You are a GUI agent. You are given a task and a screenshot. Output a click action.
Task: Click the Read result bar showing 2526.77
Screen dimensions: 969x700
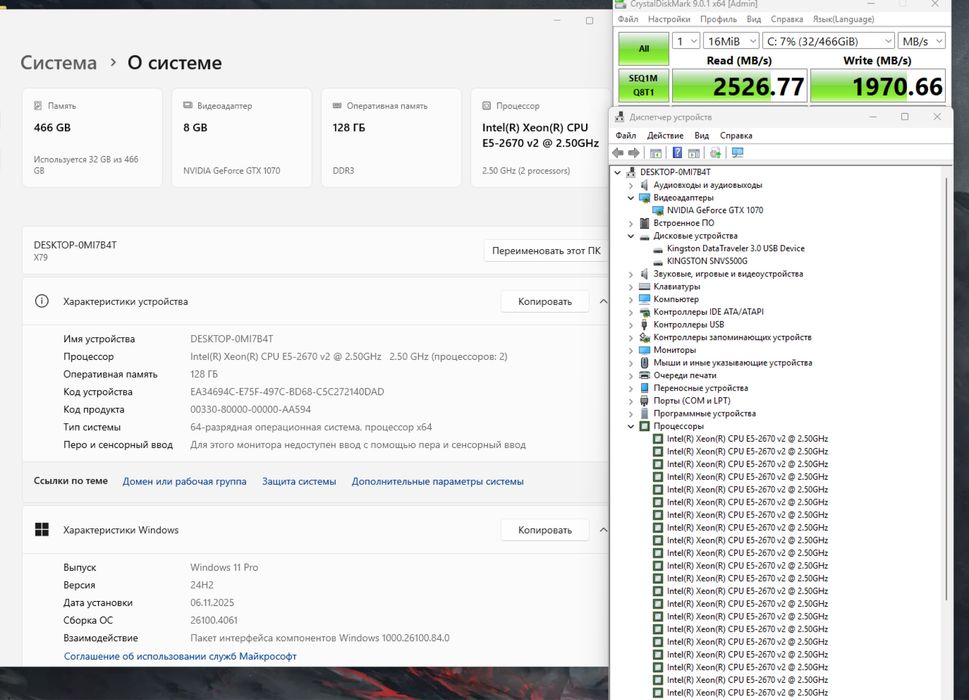click(x=739, y=86)
